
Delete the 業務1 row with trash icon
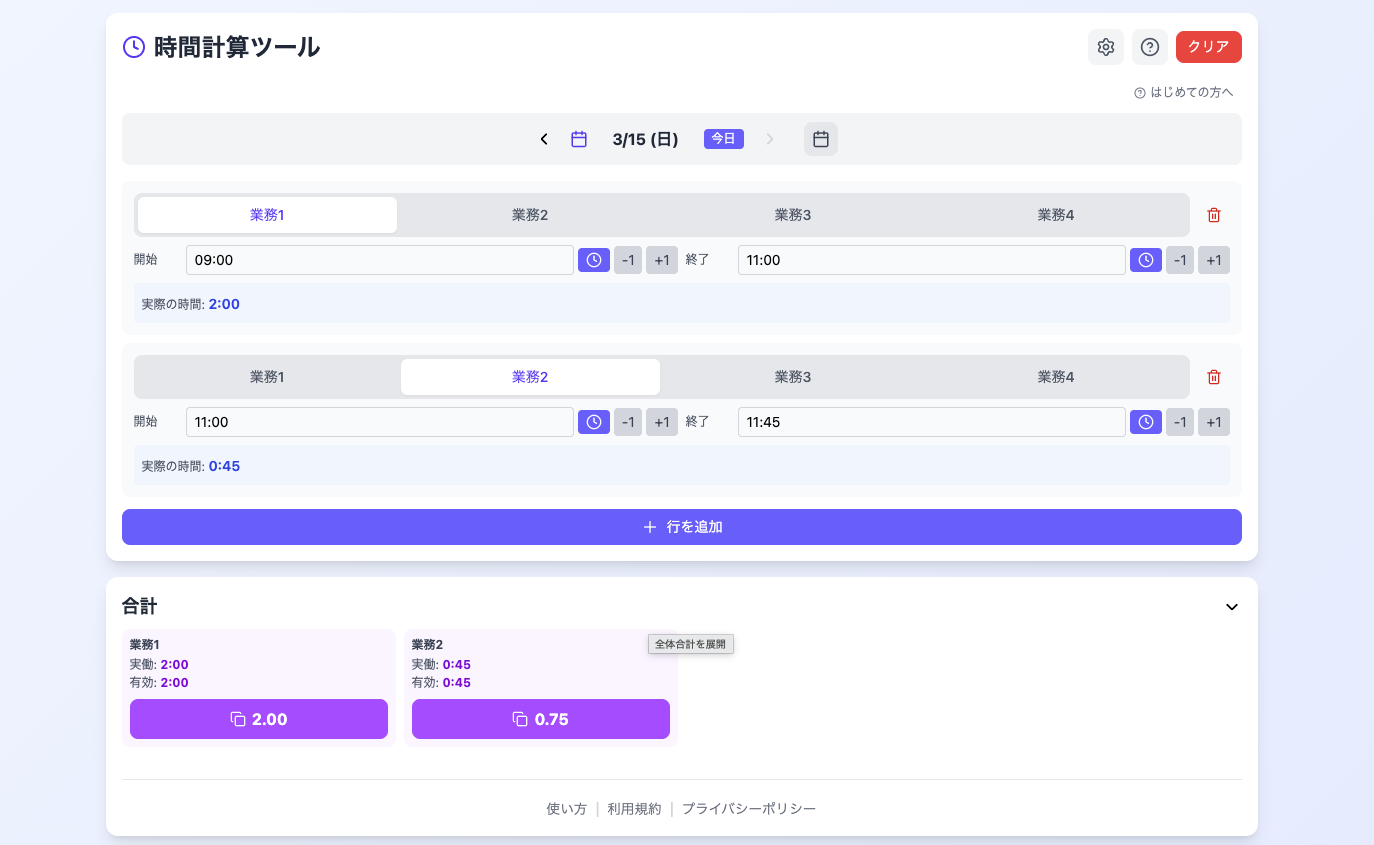pyautogui.click(x=1214, y=214)
